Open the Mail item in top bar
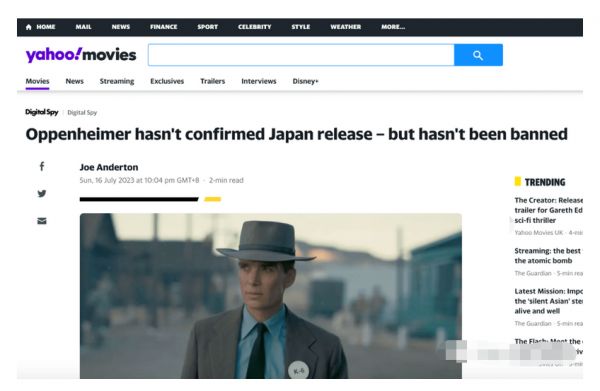This screenshot has height=391, width=600. pyautogui.click(x=83, y=27)
